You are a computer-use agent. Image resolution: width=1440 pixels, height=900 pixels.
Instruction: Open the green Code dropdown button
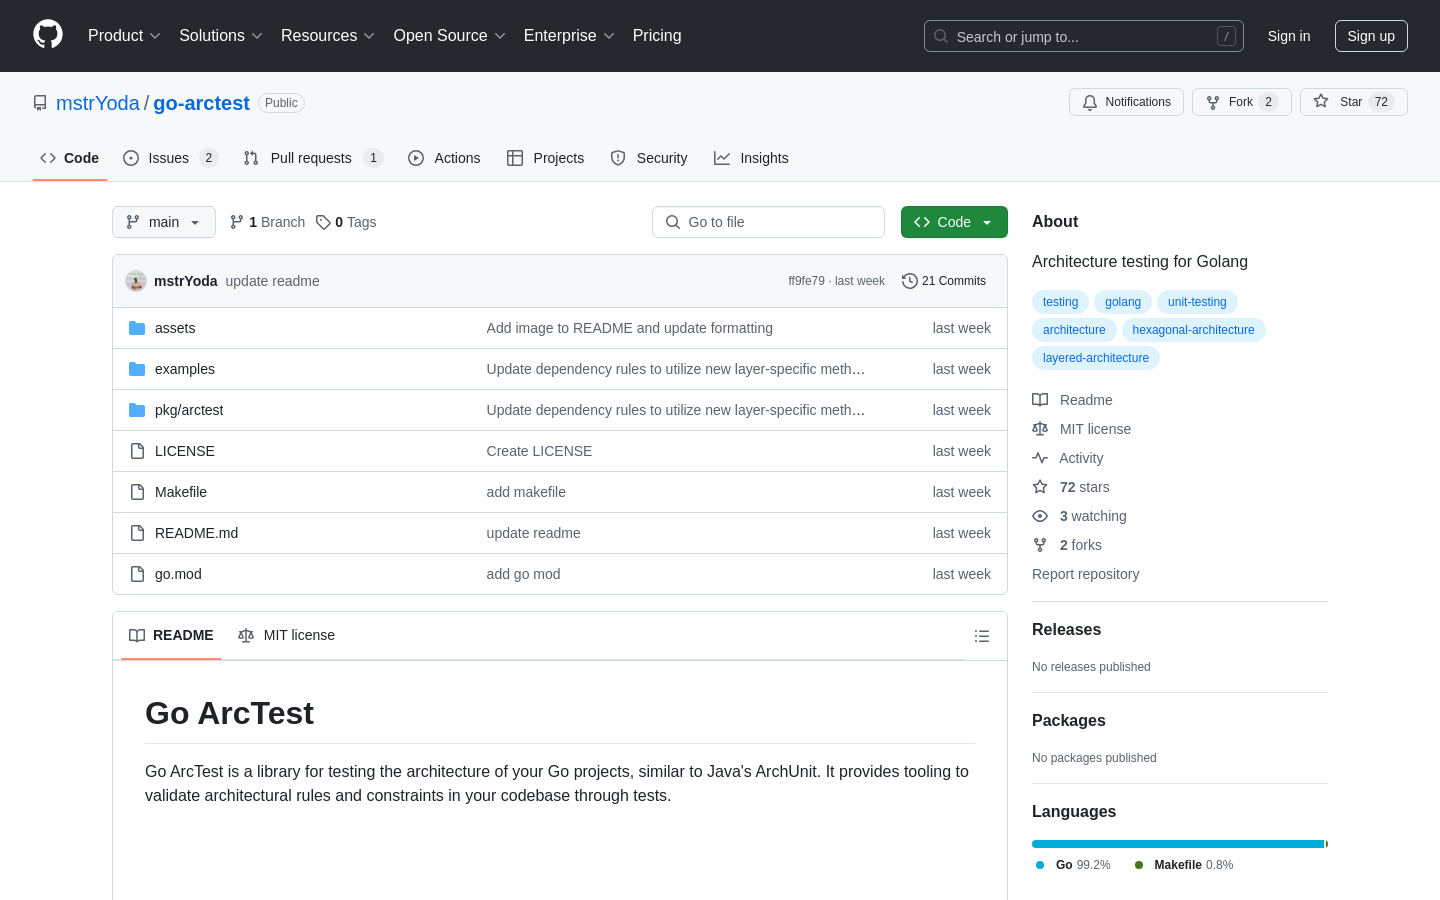pyautogui.click(x=954, y=222)
